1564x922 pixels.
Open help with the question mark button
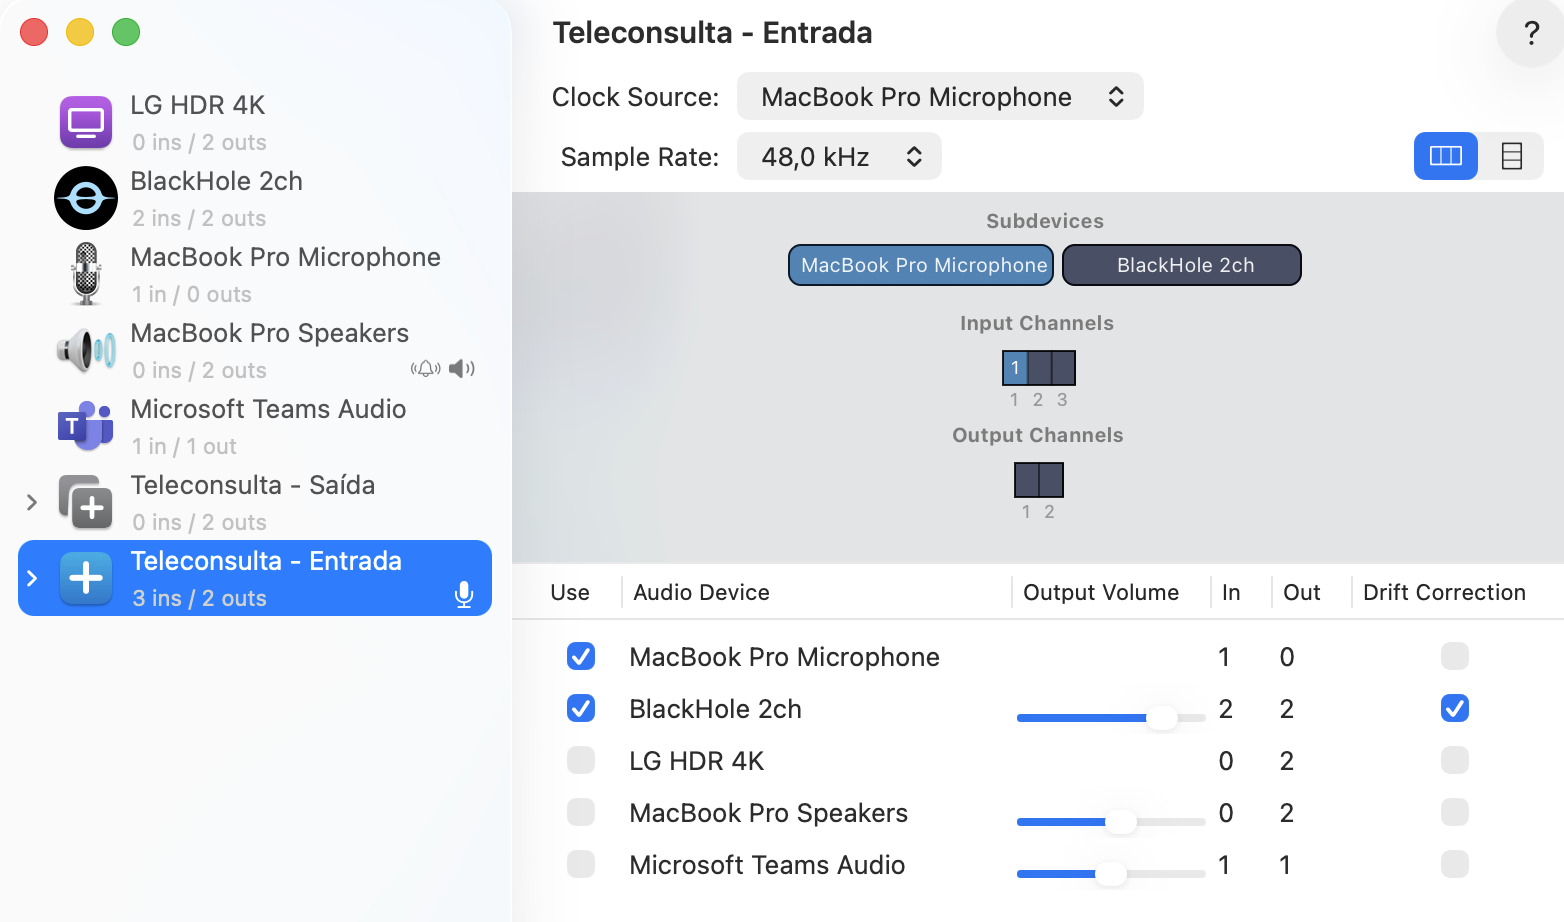pyautogui.click(x=1531, y=33)
